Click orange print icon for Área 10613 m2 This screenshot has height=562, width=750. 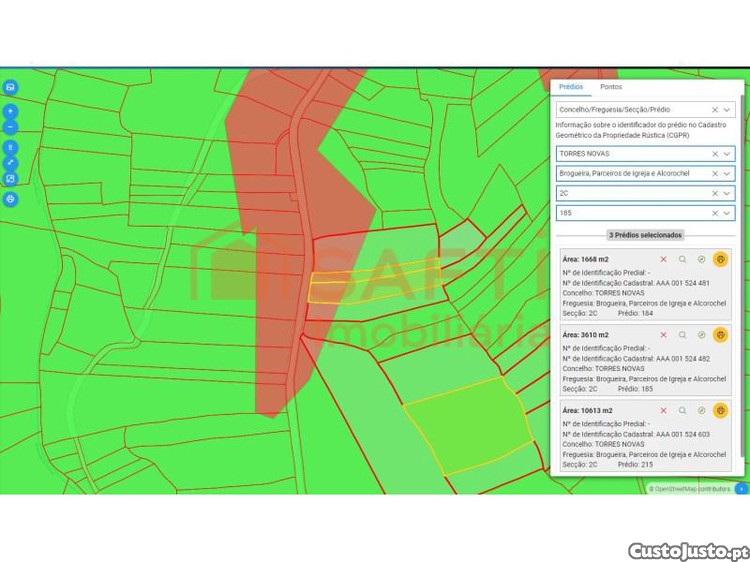[720, 411]
